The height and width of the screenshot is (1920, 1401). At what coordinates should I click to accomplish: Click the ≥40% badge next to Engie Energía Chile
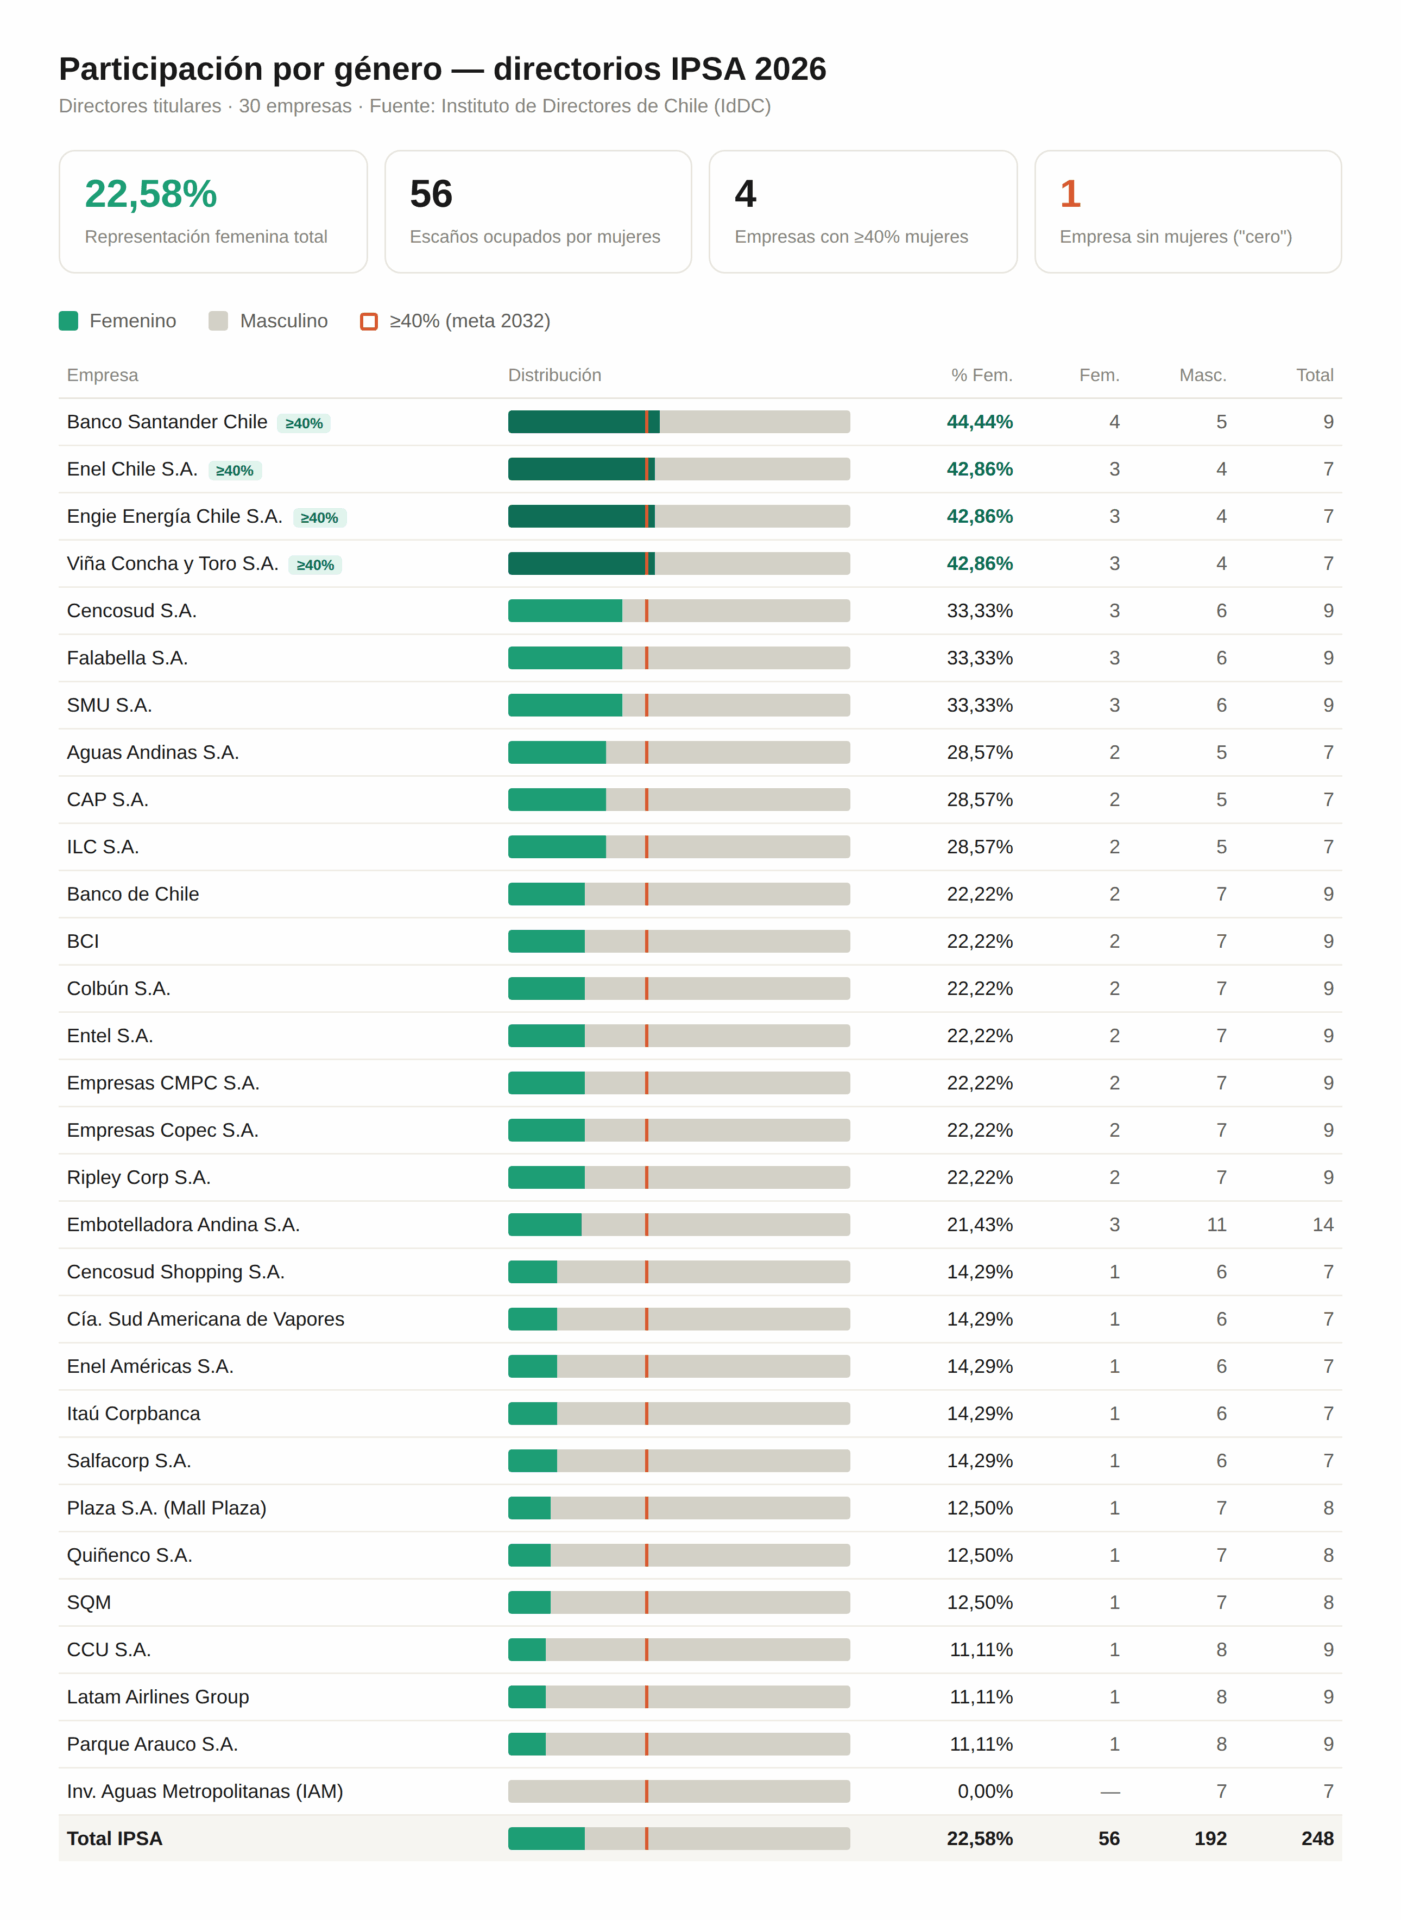coord(320,517)
